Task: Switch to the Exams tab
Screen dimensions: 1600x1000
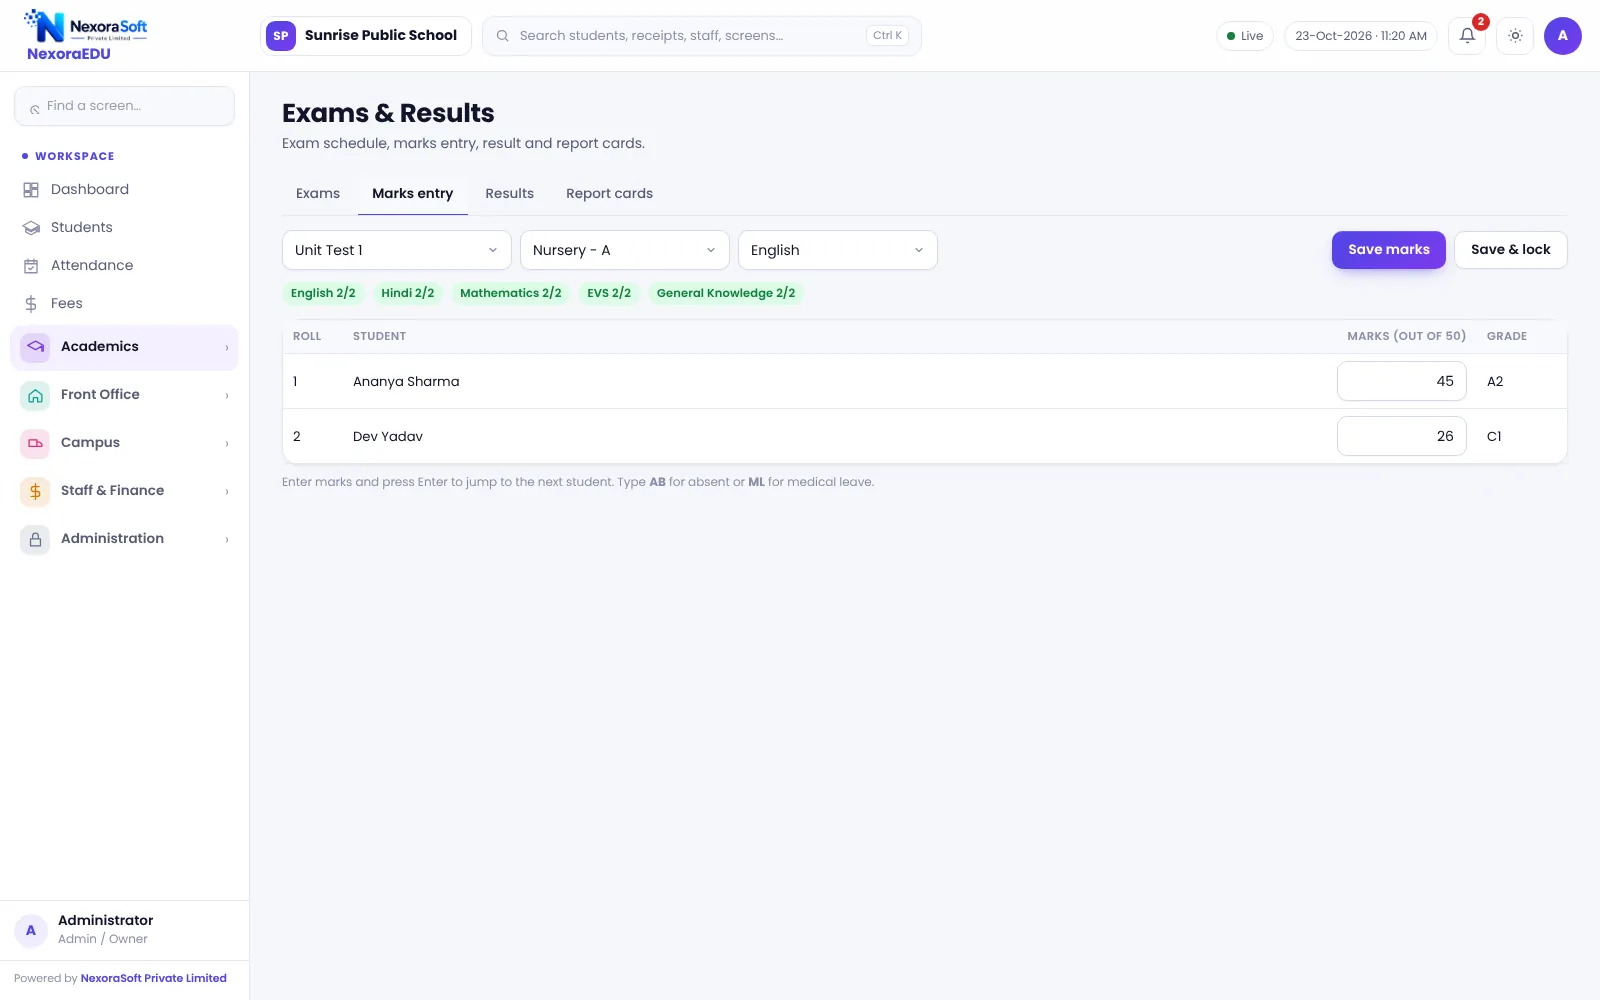Action: 318,194
